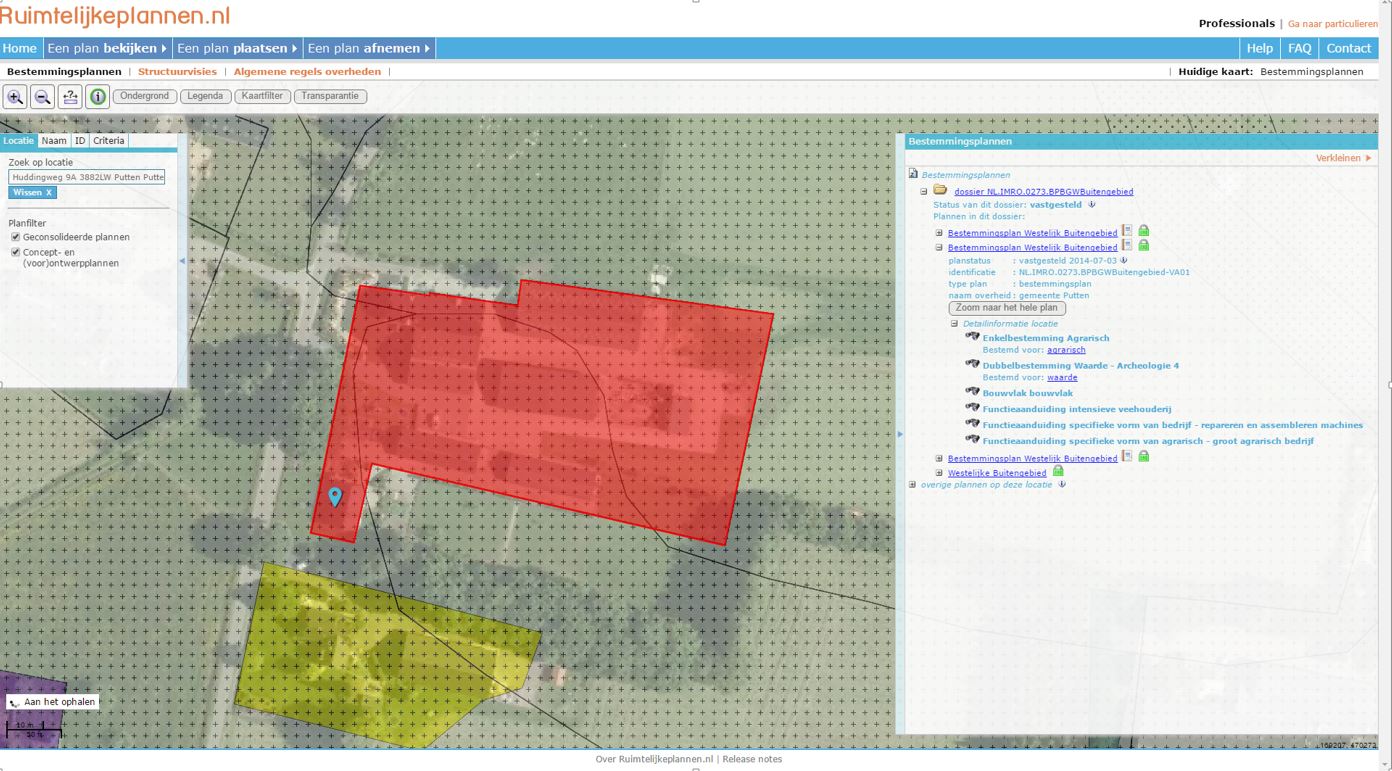Open the Structuurvisies map tab
Screen dimensions: 1392x771
click(x=177, y=72)
